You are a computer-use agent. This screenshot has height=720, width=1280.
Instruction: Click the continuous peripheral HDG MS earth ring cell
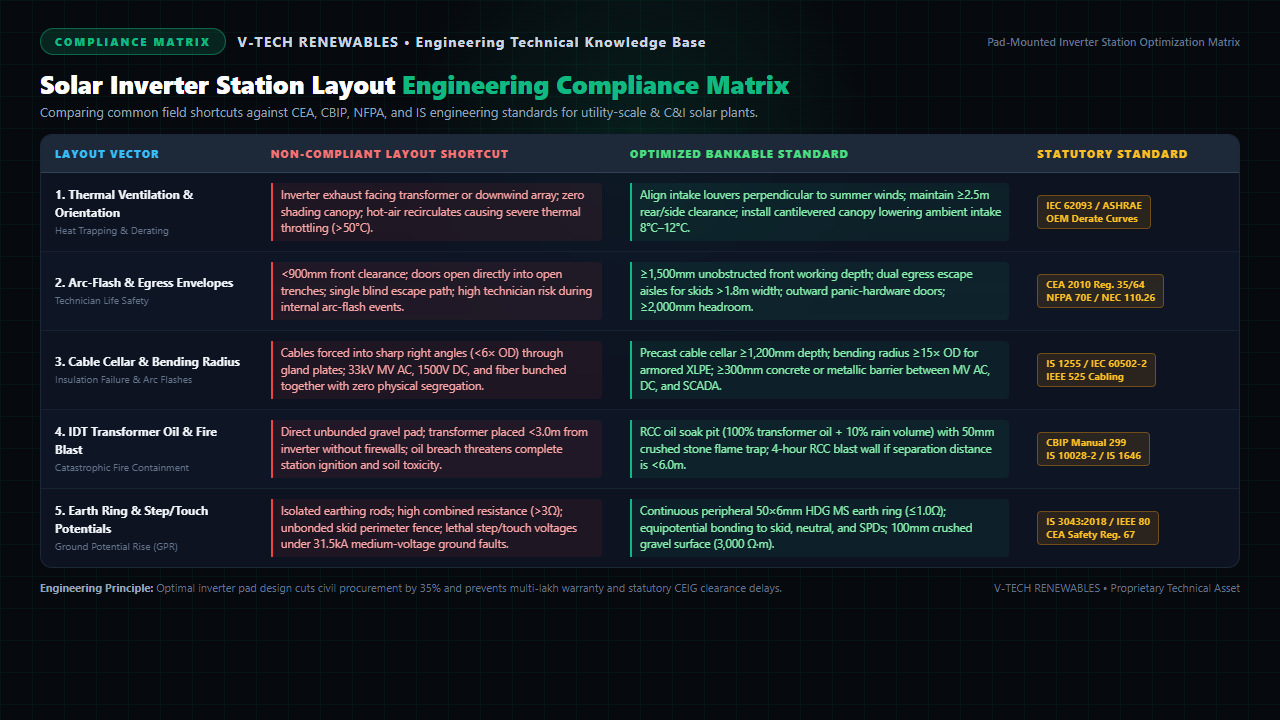point(819,528)
